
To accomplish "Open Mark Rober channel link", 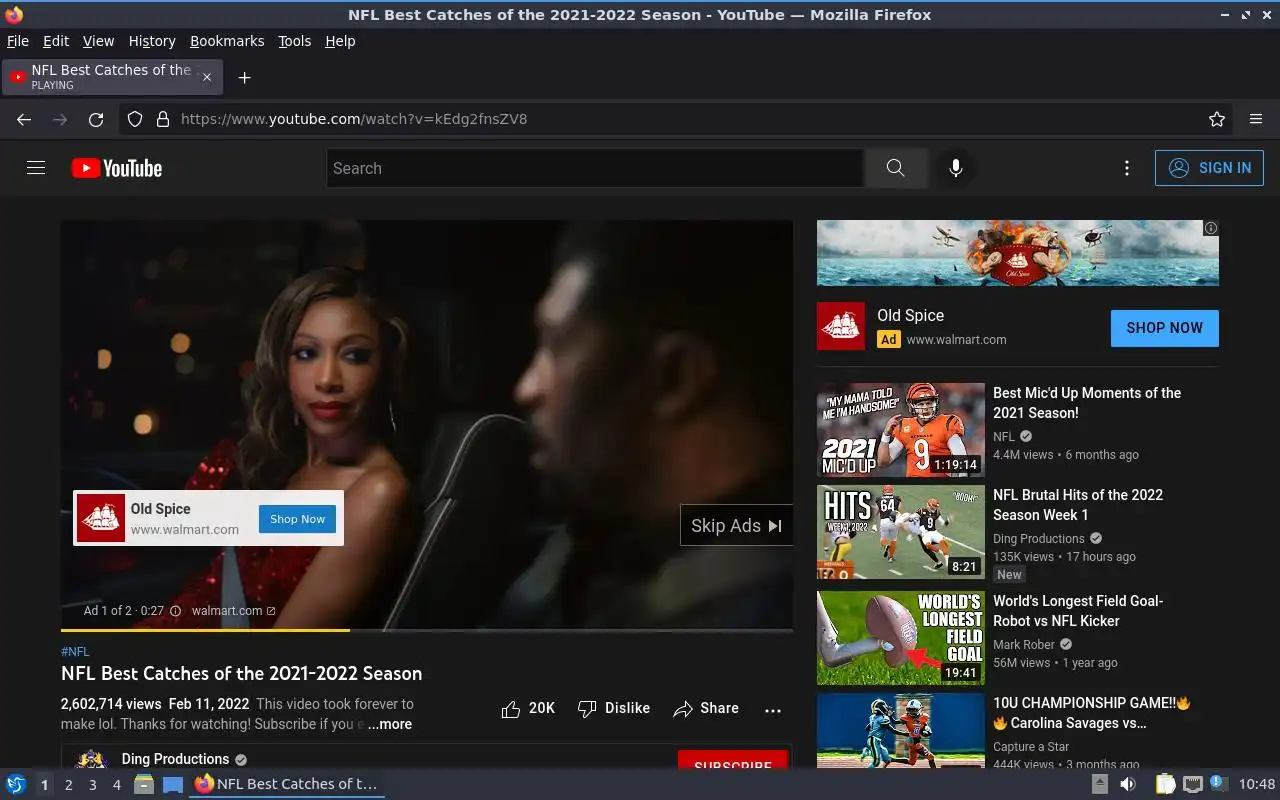I will 1024,645.
